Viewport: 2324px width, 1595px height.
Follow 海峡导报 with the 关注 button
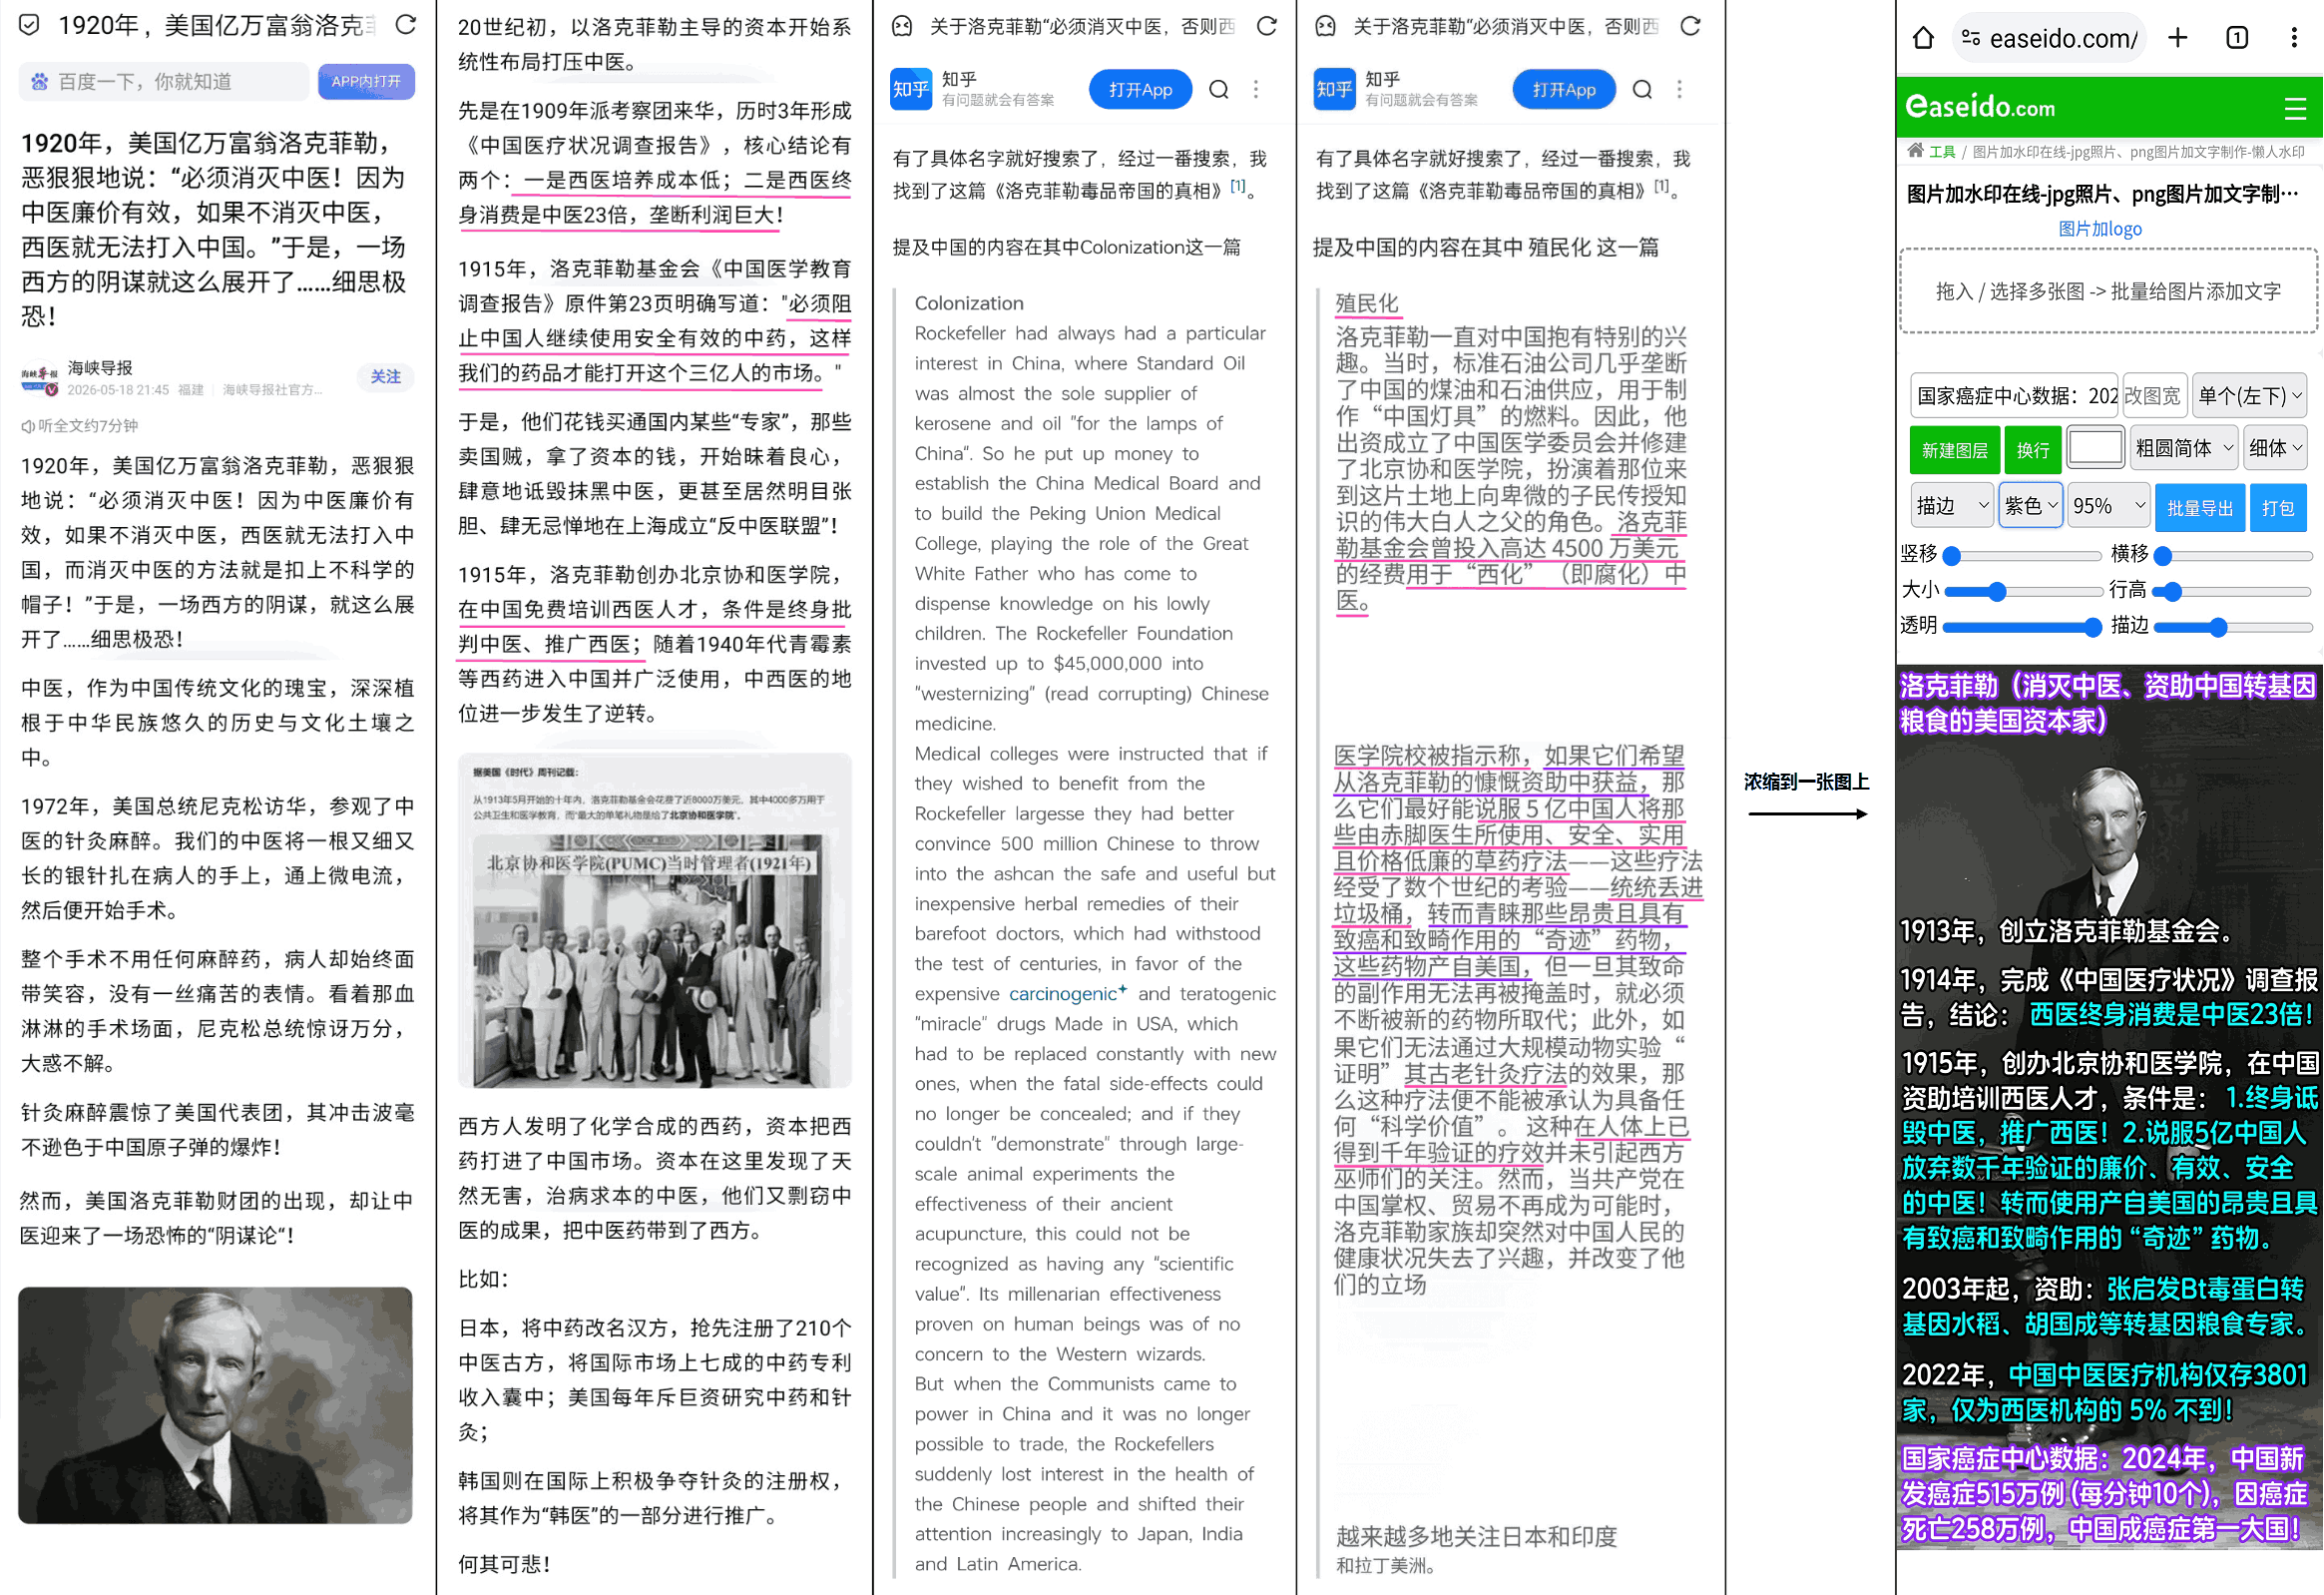[385, 377]
